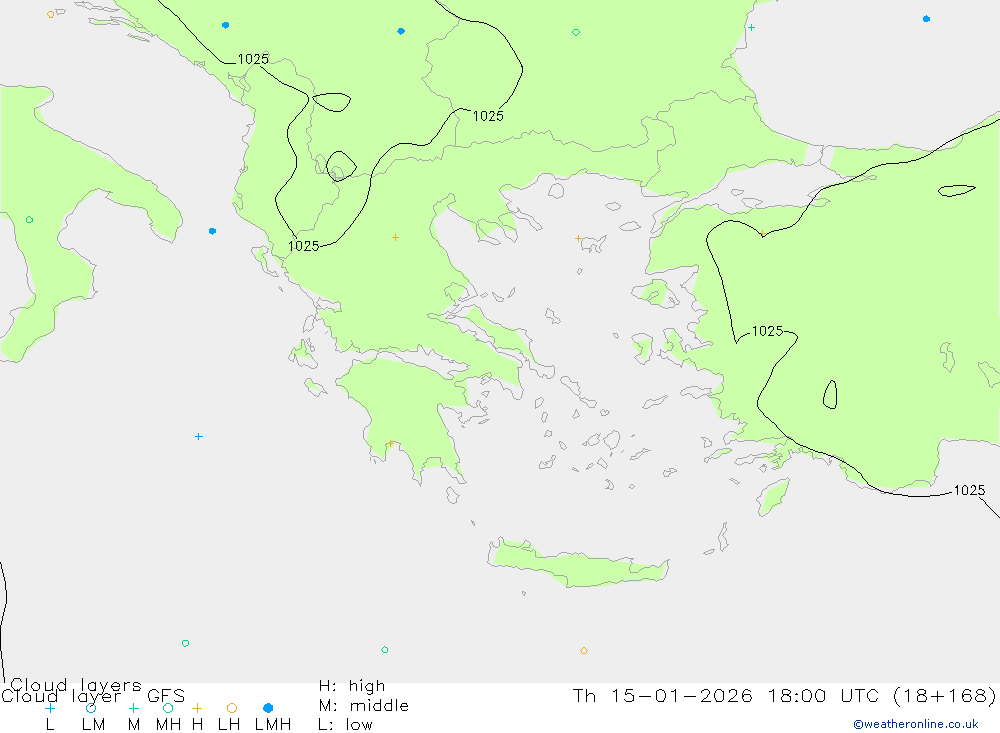Click the 'L: low' legend text

345,725
